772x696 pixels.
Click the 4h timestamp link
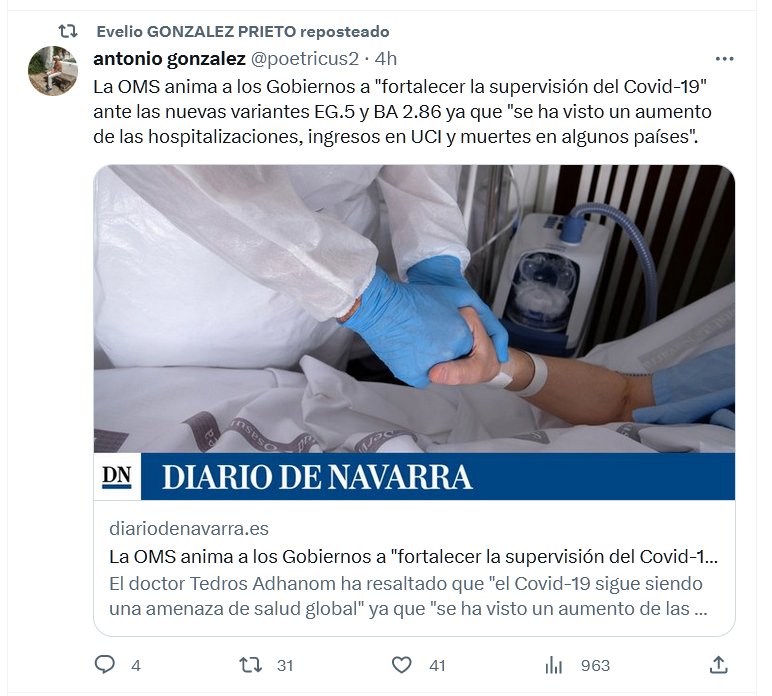(x=386, y=59)
